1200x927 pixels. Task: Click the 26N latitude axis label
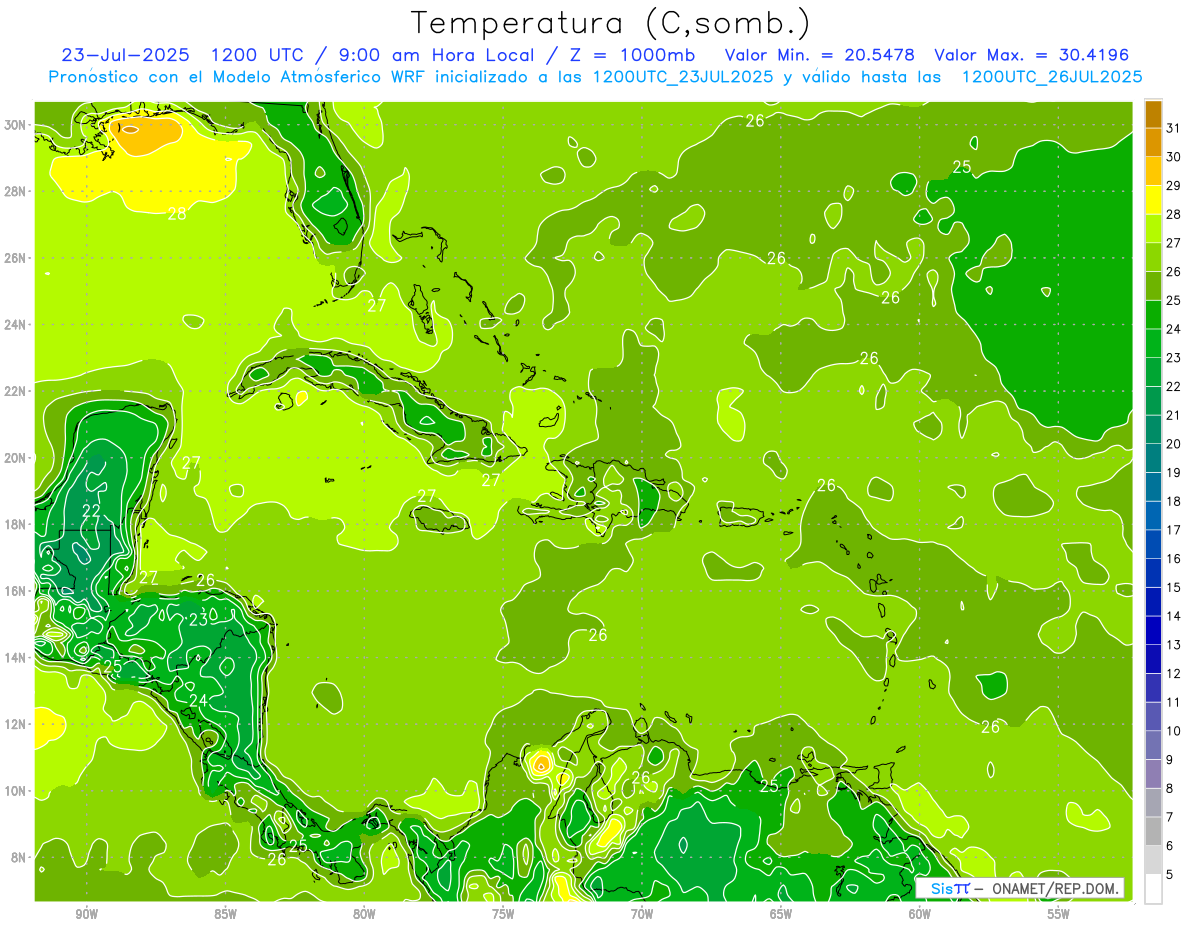pyautogui.click(x=16, y=258)
